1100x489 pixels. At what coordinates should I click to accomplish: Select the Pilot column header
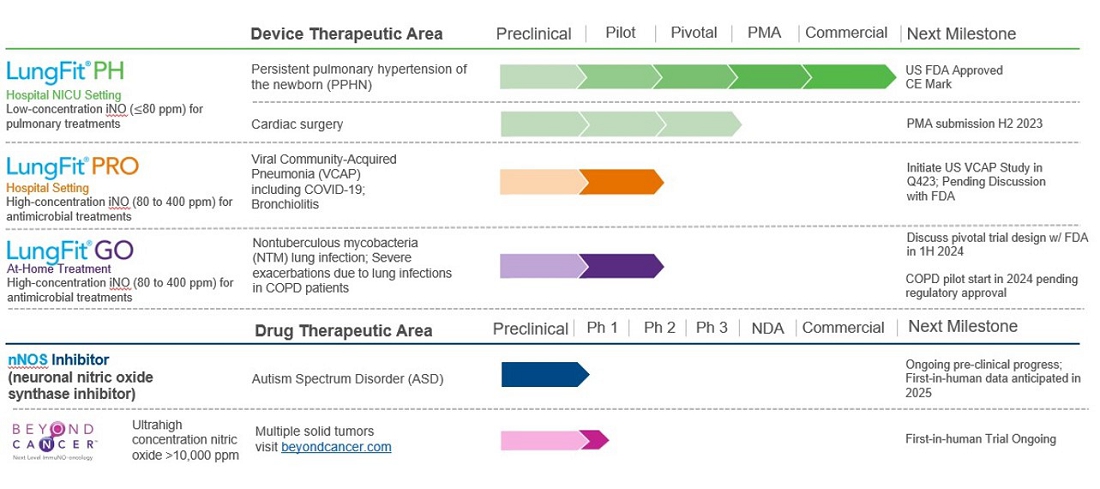tap(620, 33)
